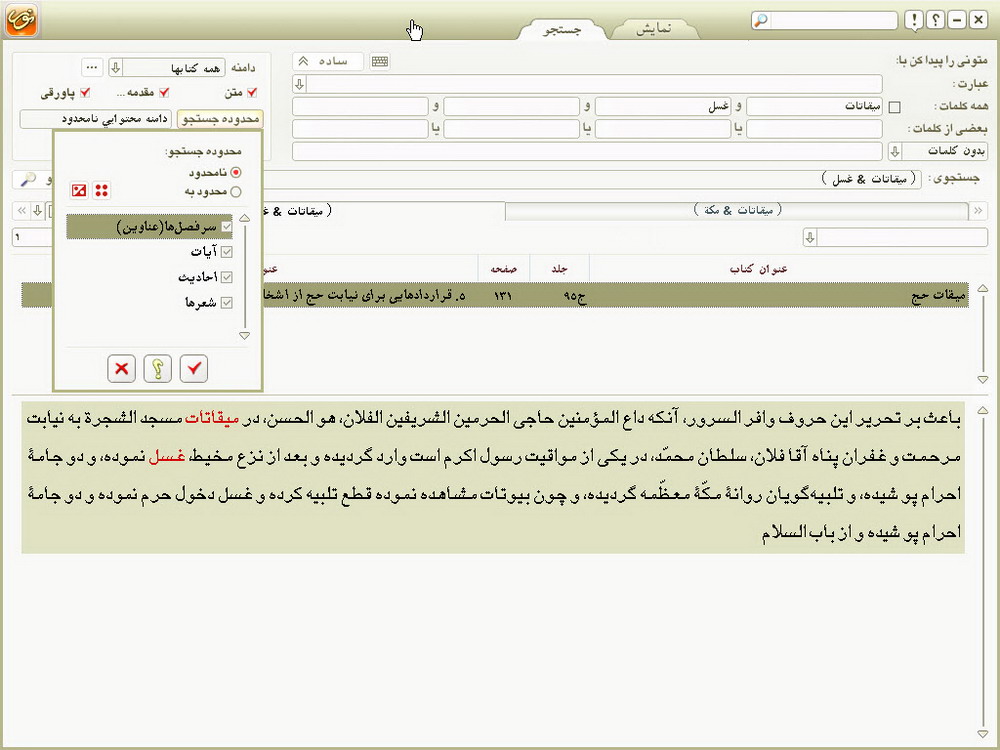The image size is (1000, 750).
Task: Click the filter input above the عنوان کتاب column
Action: (902, 239)
